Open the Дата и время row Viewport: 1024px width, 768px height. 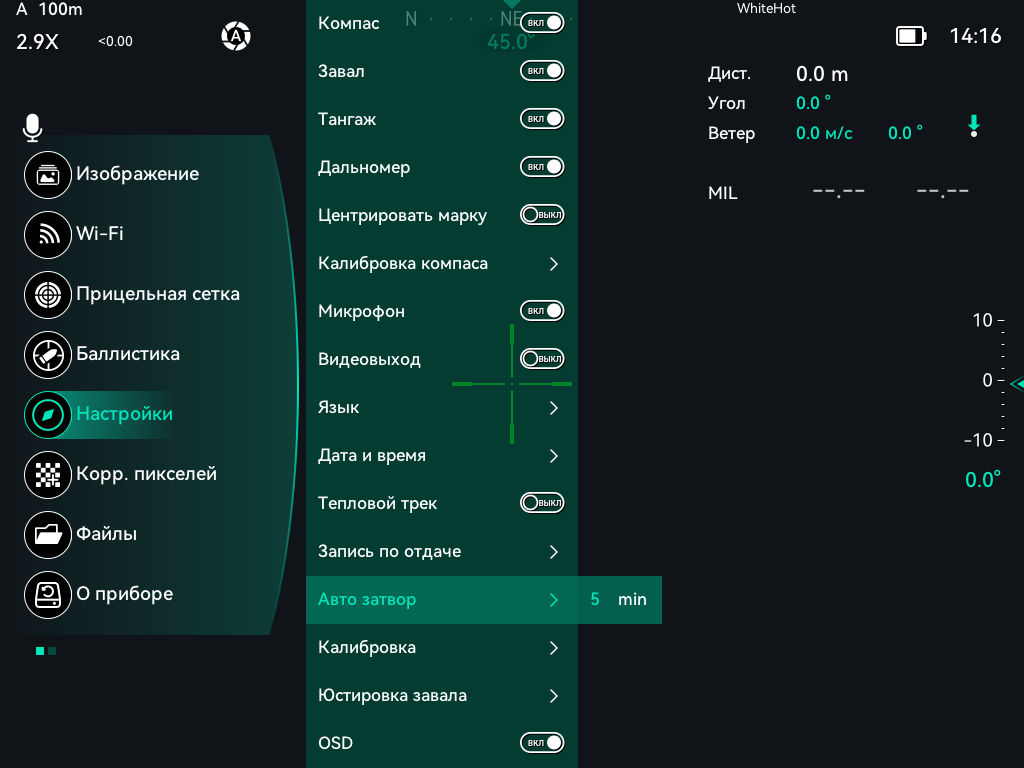coord(442,456)
